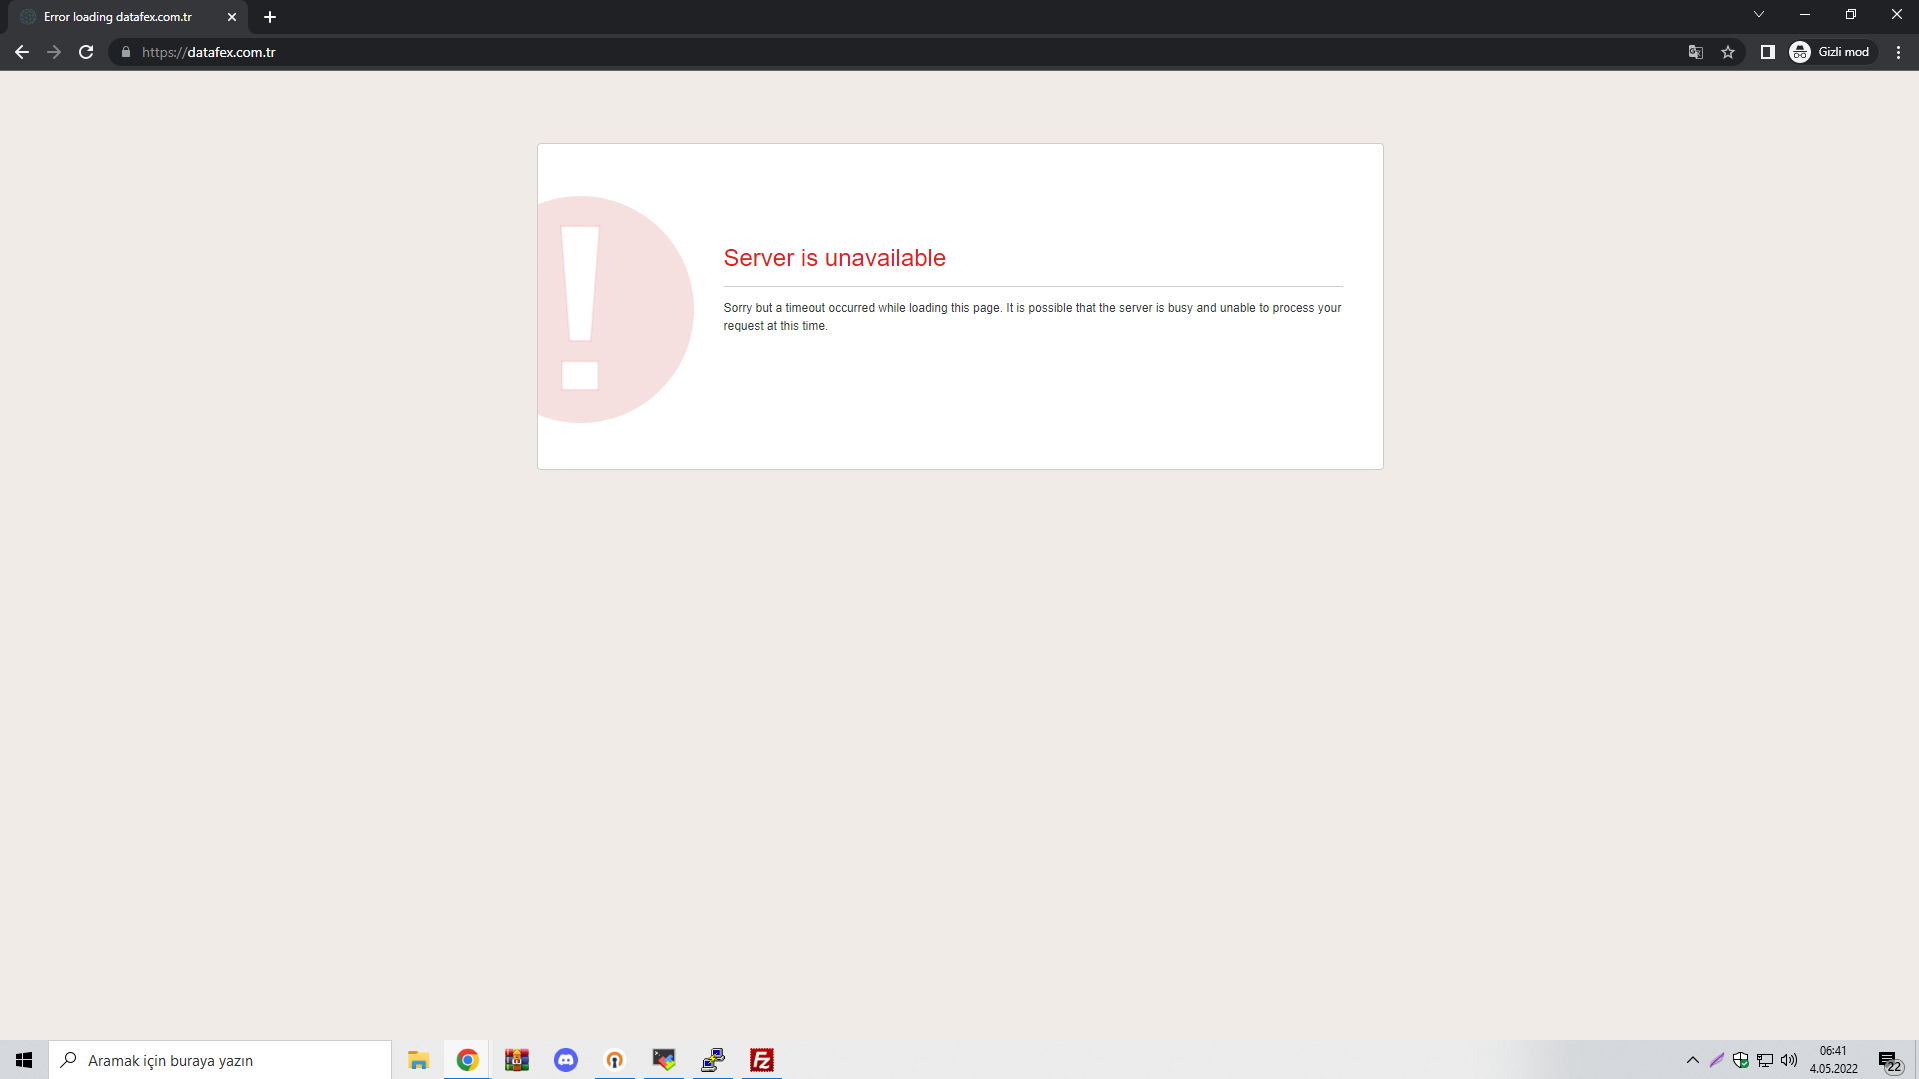Image resolution: width=1919 pixels, height=1079 pixels.
Task: Open the volume control tray icon
Action: click(x=1789, y=1060)
